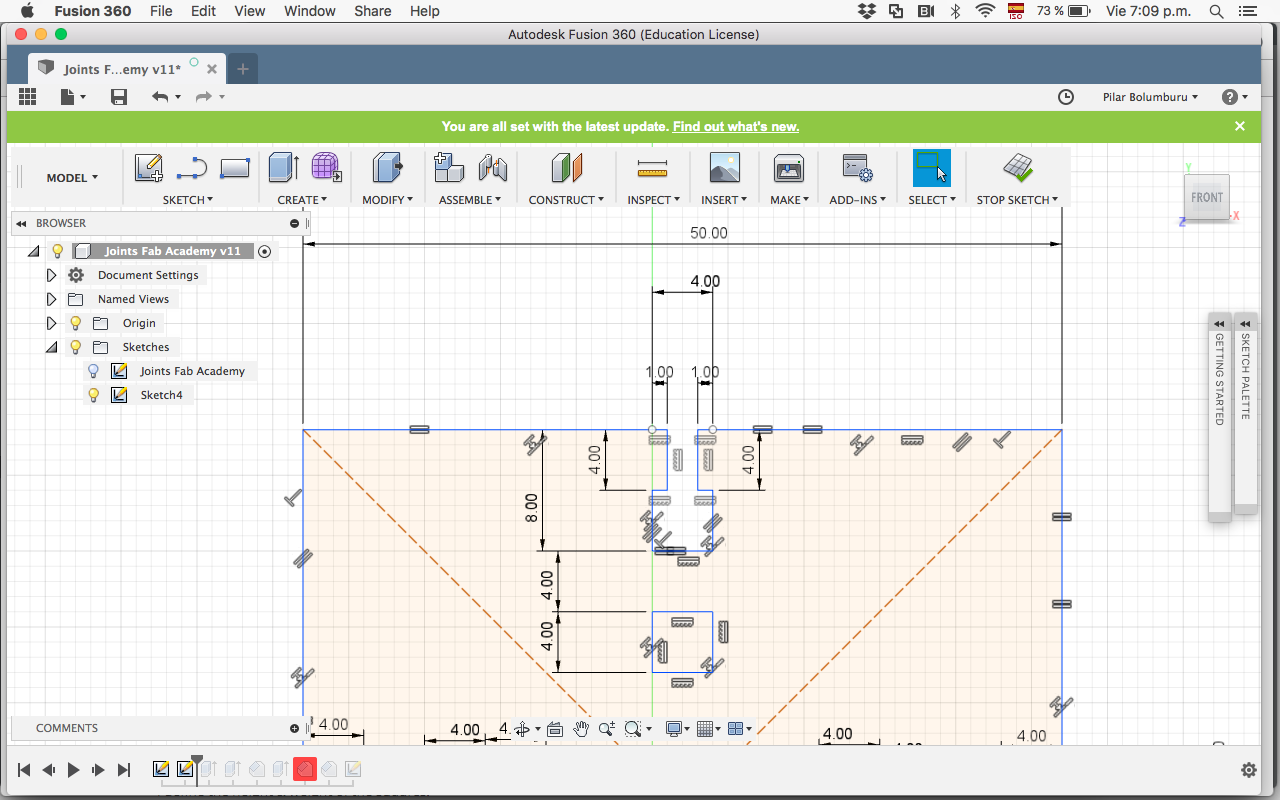Open Grid and Snaps dropdown

(708, 729)
